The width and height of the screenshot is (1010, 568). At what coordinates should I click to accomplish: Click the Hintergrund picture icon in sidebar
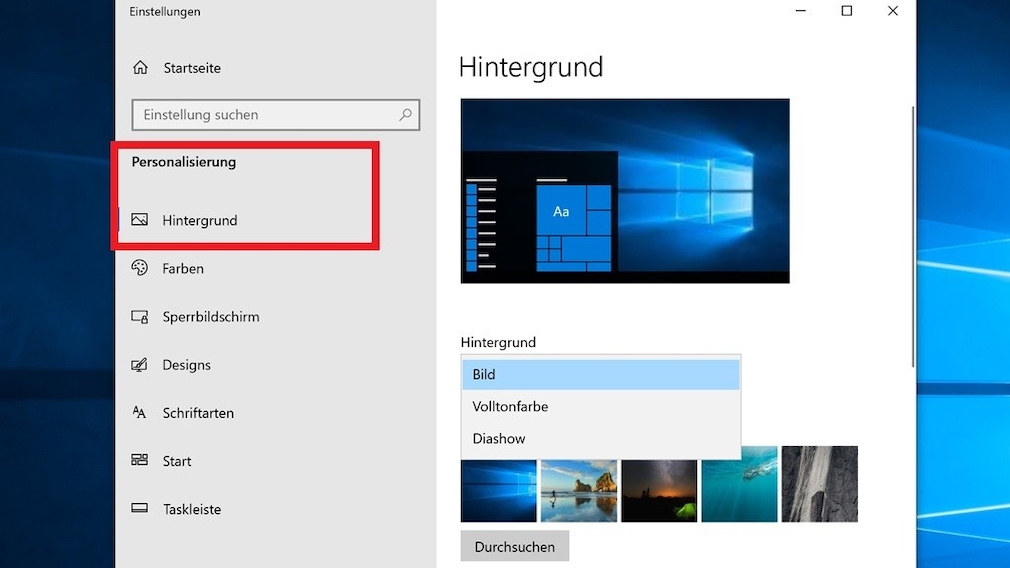[x=140, y=220]
